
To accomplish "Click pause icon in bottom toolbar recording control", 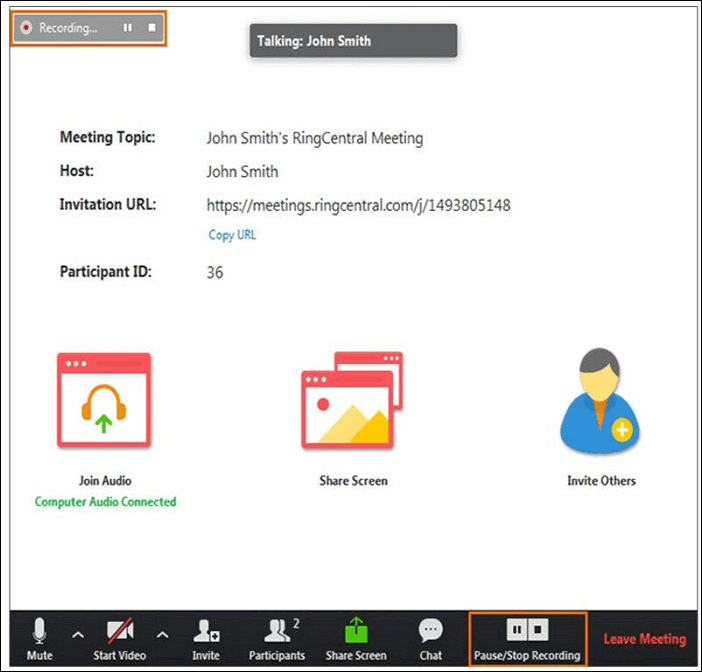I will click(515, 630).
